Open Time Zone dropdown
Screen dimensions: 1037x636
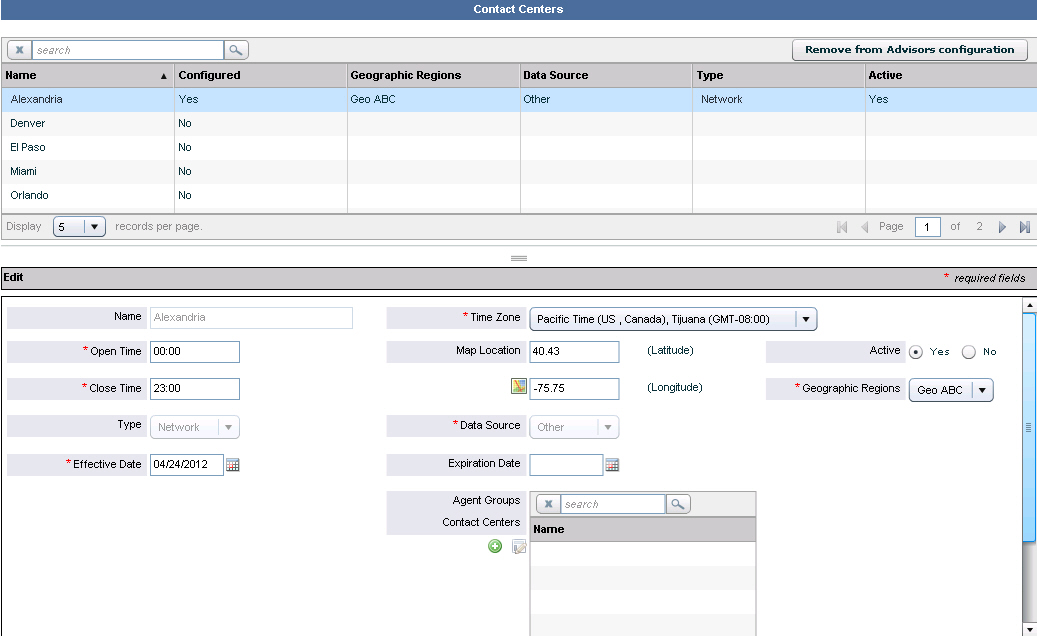pos(673,319)
